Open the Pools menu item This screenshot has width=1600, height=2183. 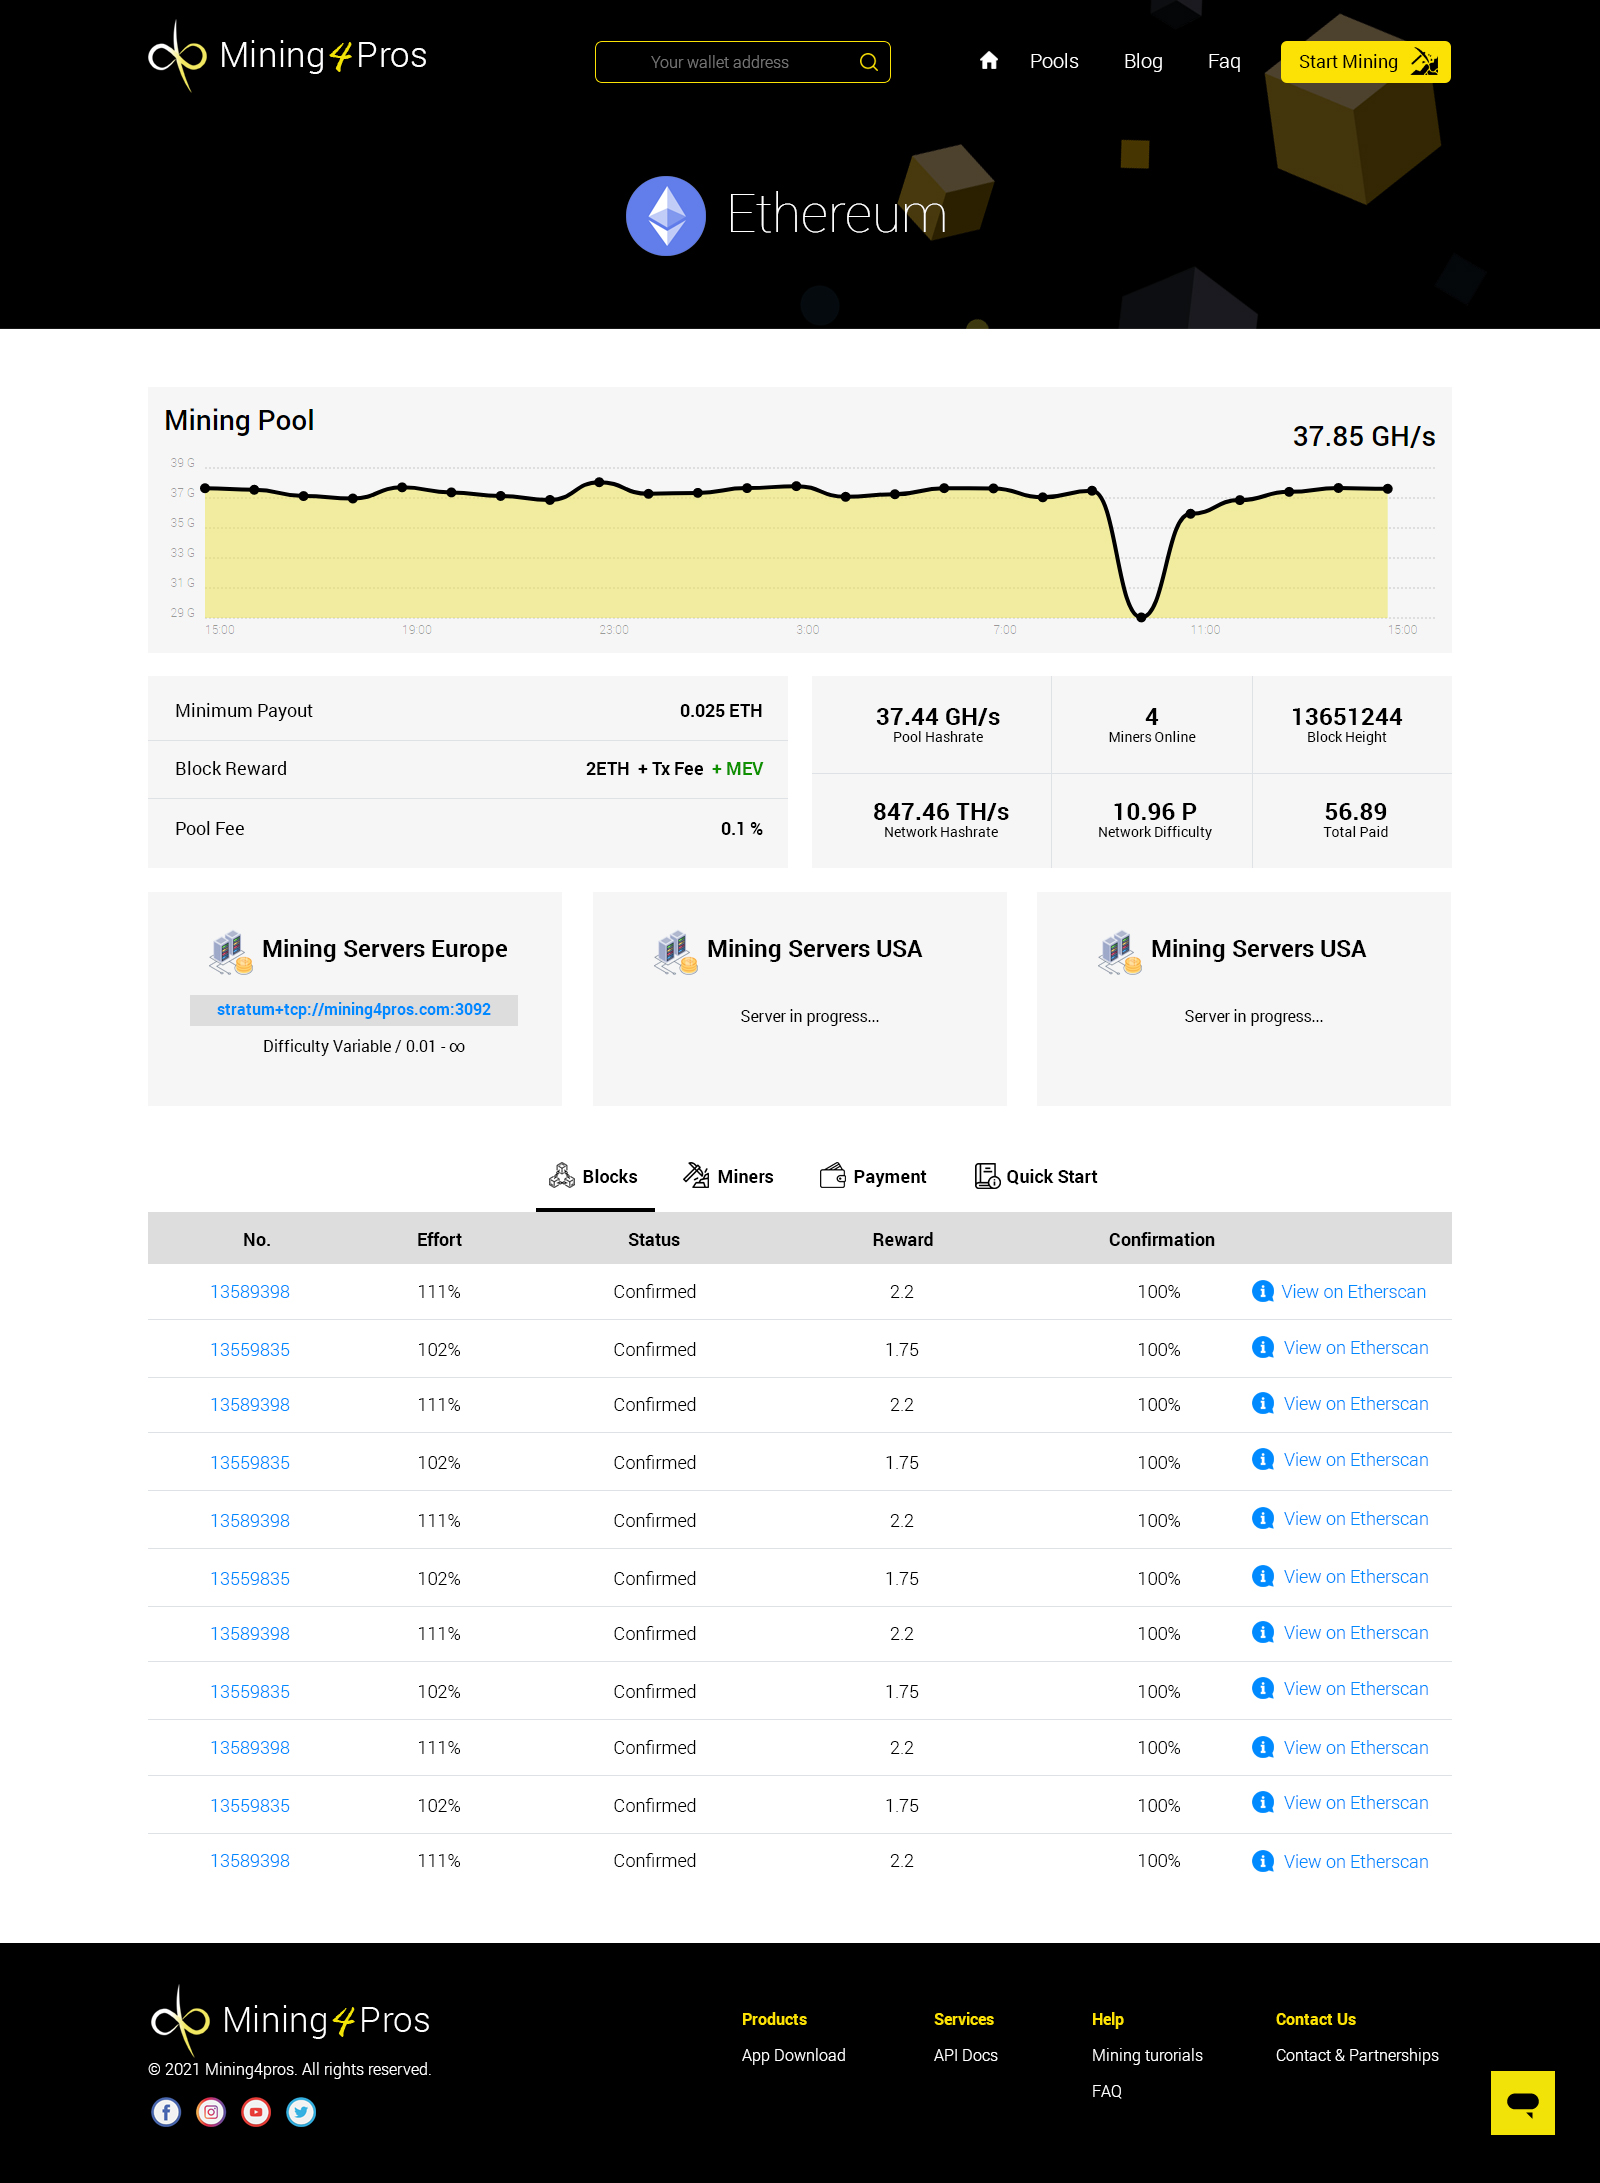coord(1054,61)
